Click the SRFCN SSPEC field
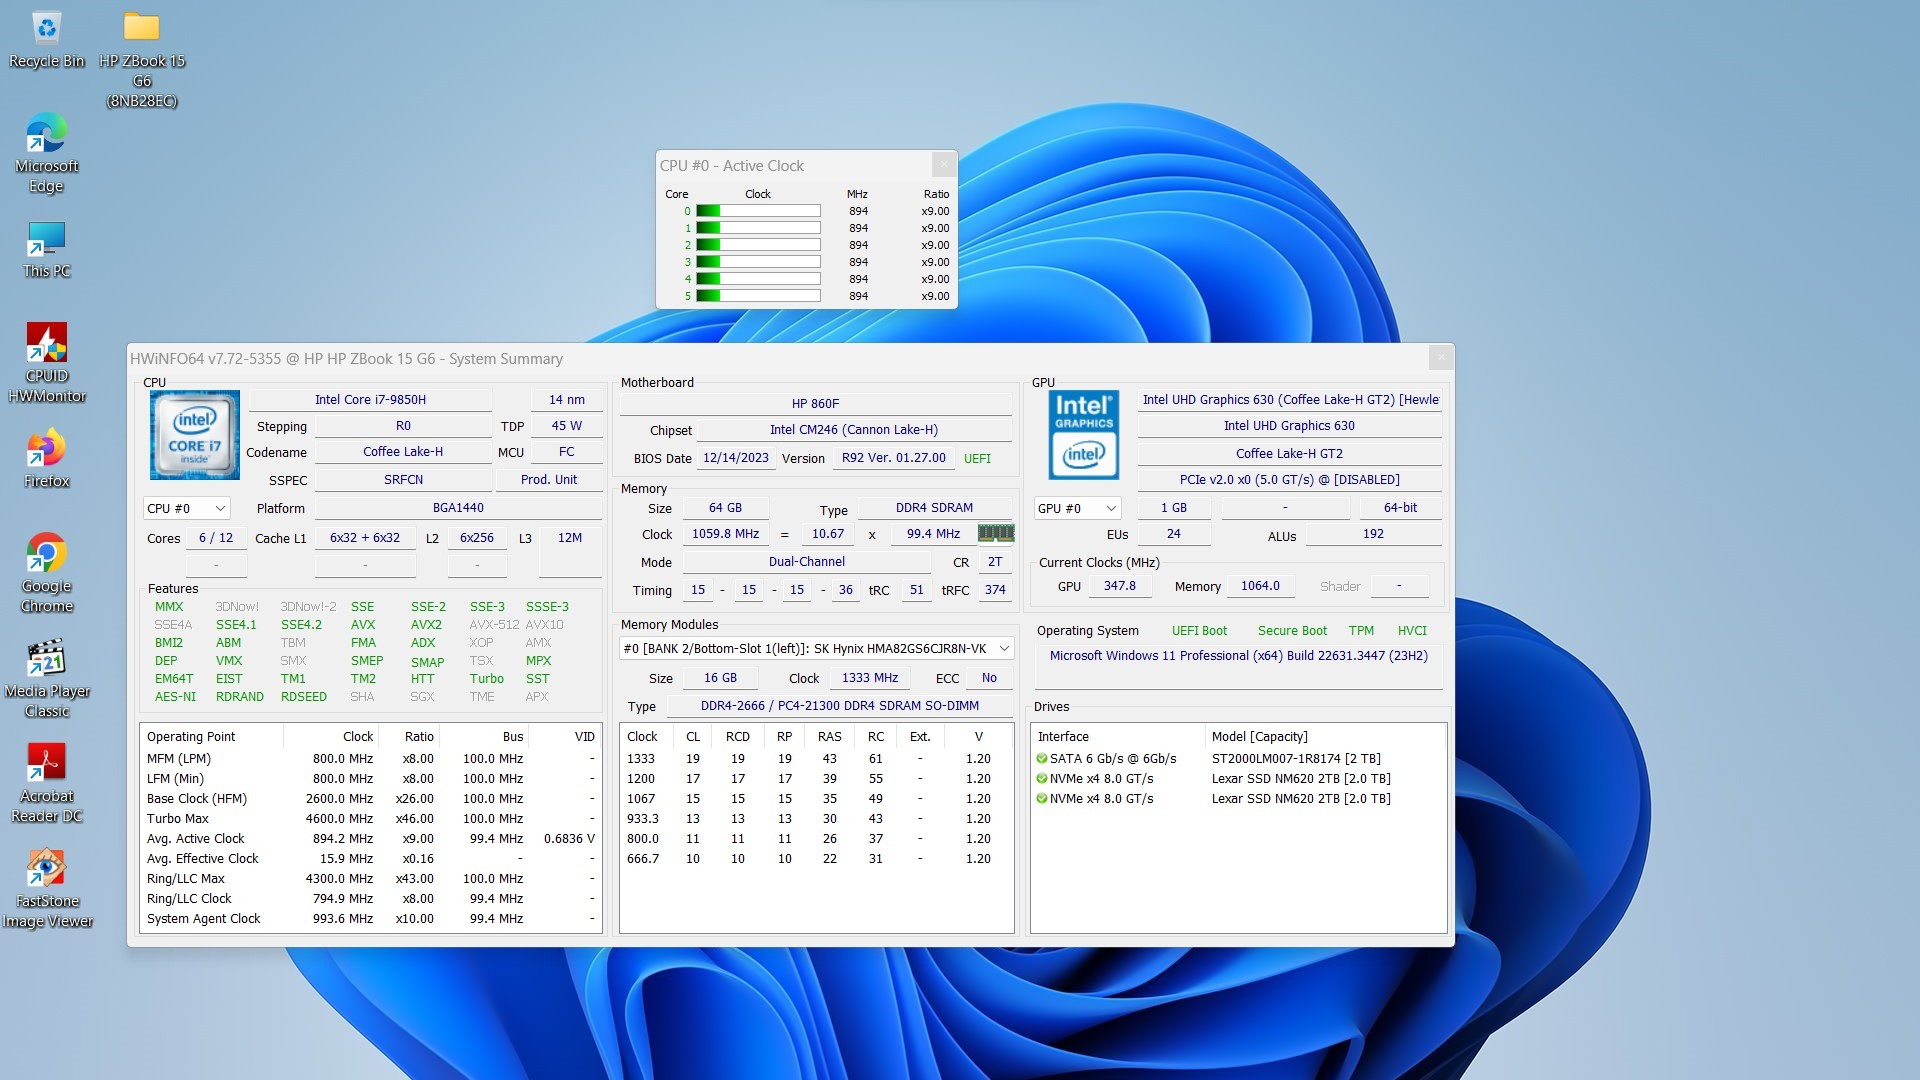This screenshot has height=1080, width=1920. (x=403, y=480)
